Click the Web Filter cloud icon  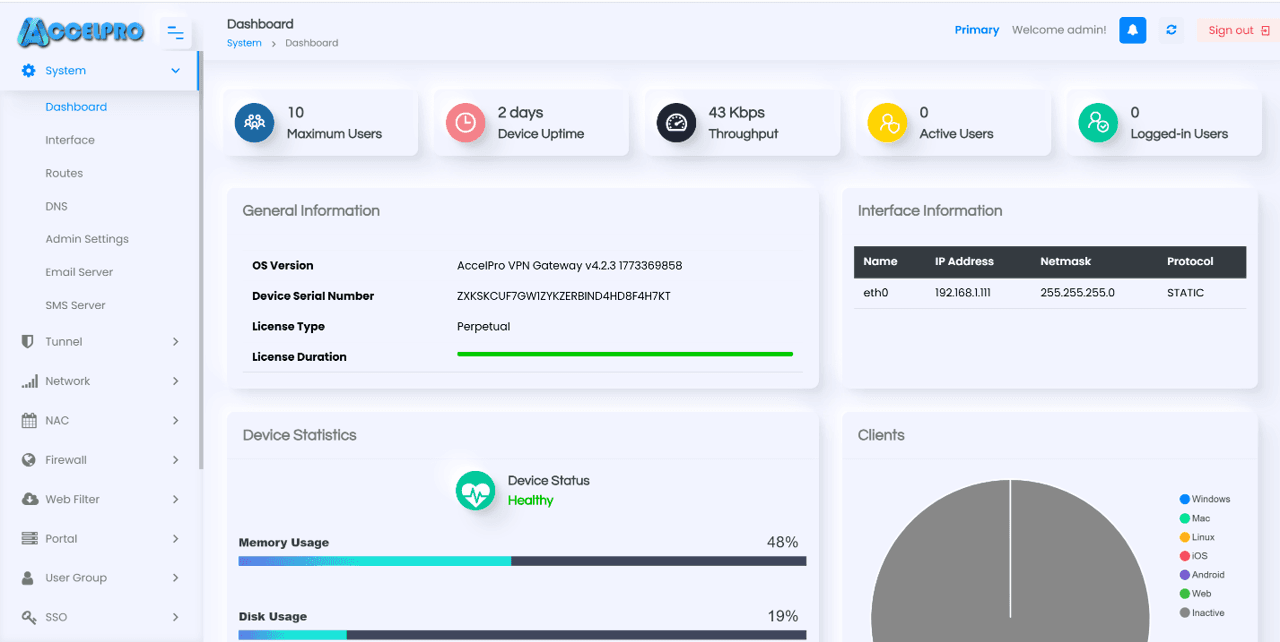(29, 499)
